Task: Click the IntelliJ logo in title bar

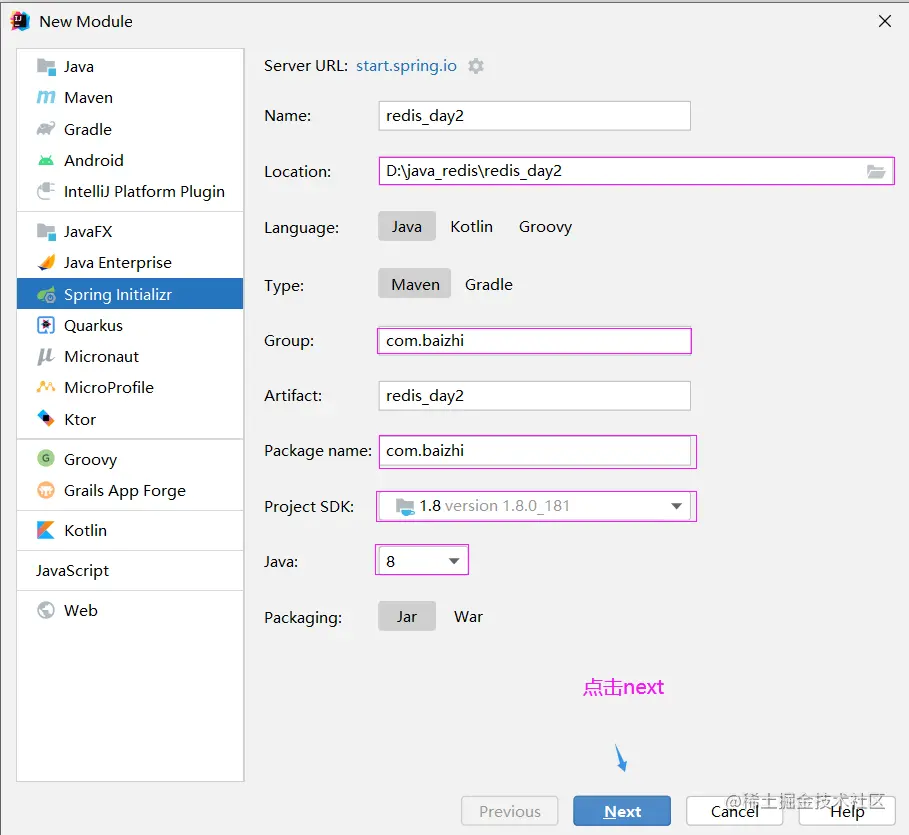Action: (x=20, y=21)
